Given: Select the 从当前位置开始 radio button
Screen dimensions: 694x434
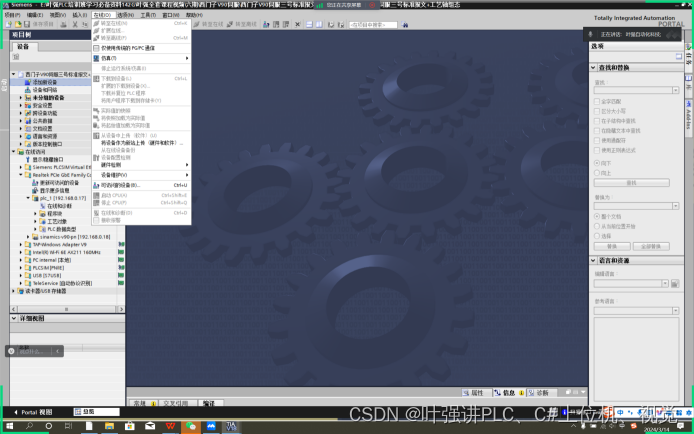Looking at the screenshot, I should 597,226.
